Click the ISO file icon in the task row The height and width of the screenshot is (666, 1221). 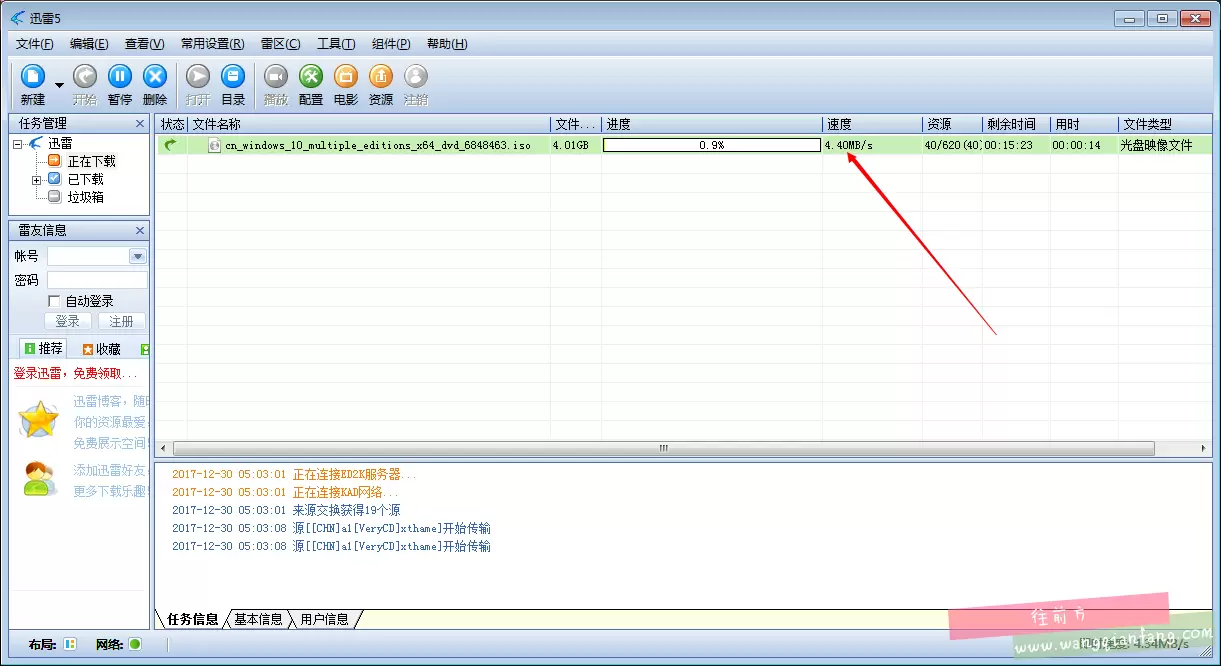pyautogui.click(x=214, y=145)
